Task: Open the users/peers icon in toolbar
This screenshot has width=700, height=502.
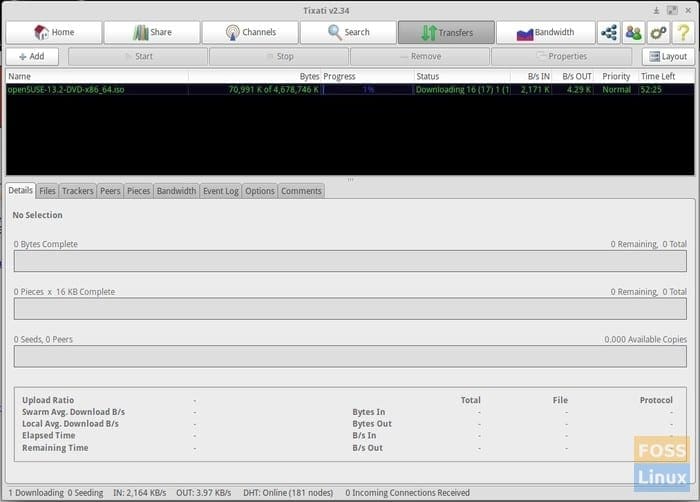Action: point(633,32)
